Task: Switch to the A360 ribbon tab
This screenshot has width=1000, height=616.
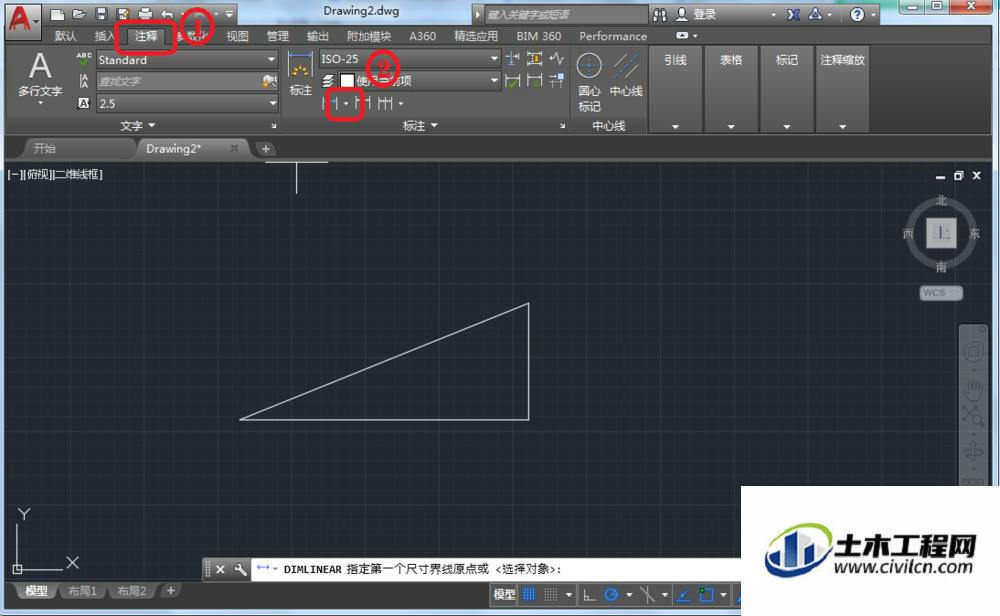Action: coord(422,36)
